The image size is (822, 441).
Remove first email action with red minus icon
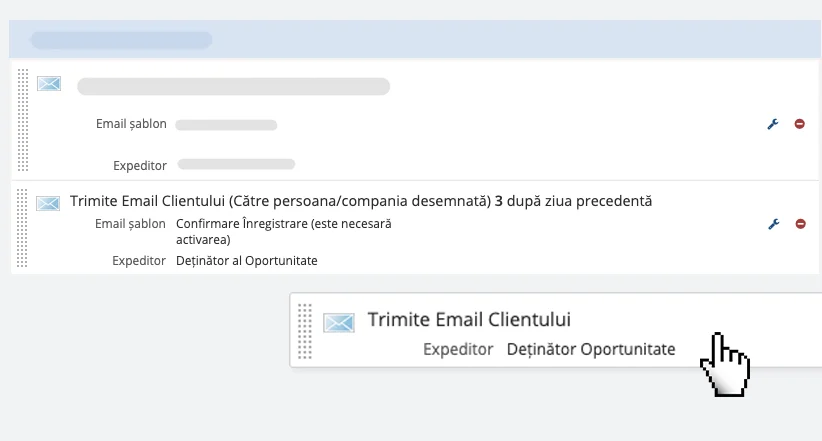pyautogui.click(x=799, y=124)
